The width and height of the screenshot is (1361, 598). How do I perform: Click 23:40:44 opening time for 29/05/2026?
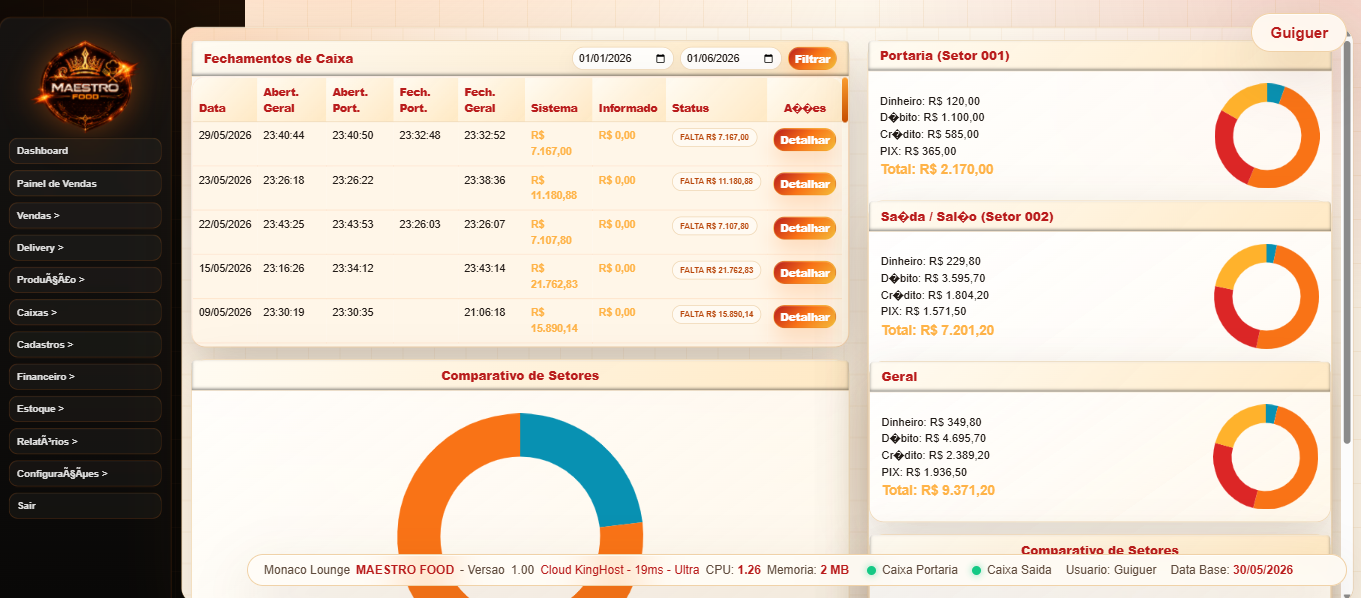pos(284,135)
